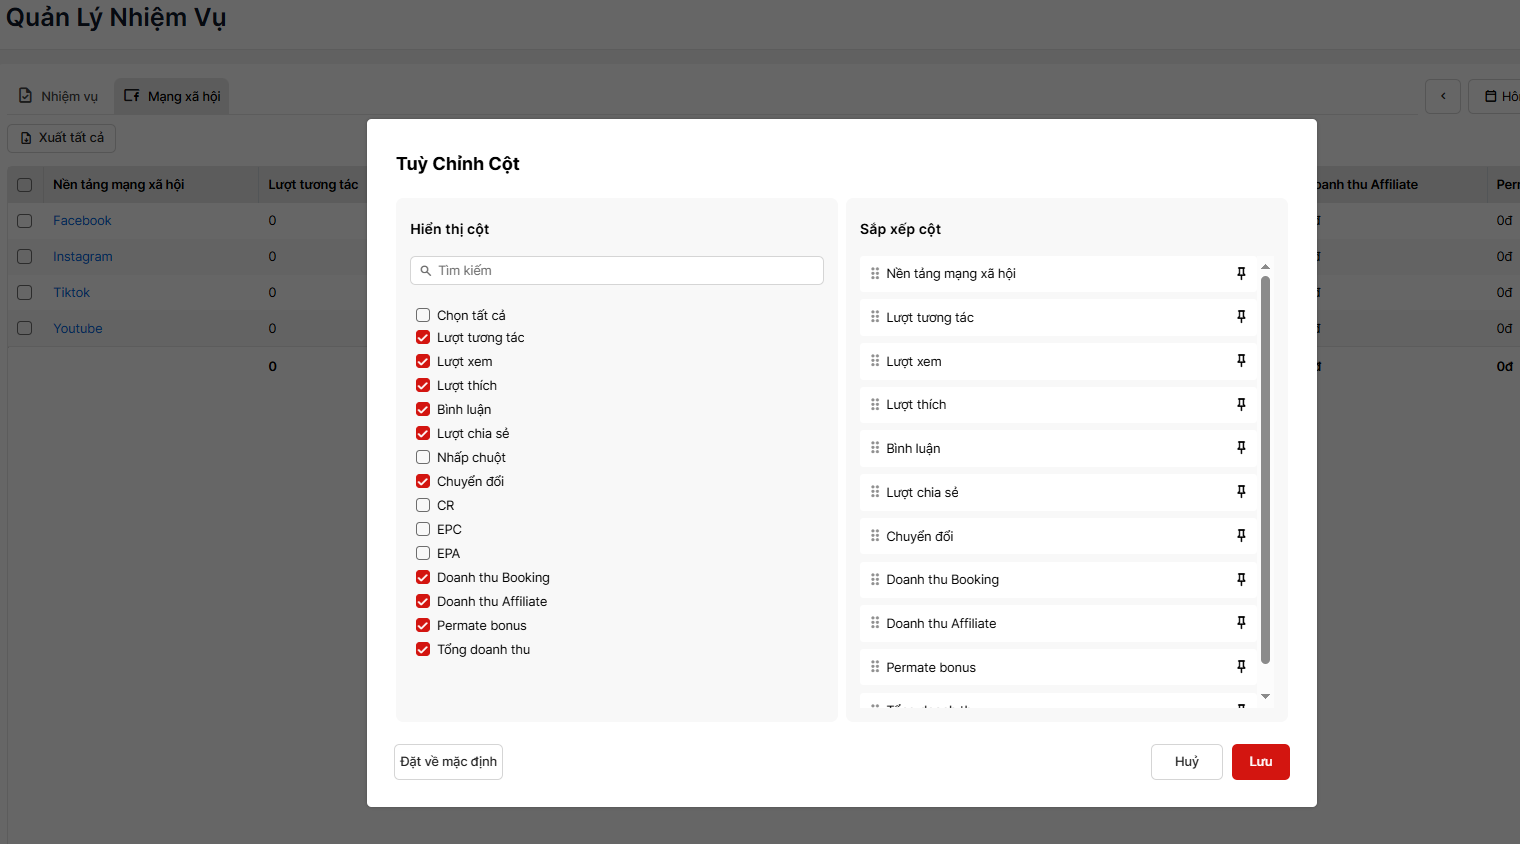Click pin icon for Bình luận row

tap(1241, 448)
